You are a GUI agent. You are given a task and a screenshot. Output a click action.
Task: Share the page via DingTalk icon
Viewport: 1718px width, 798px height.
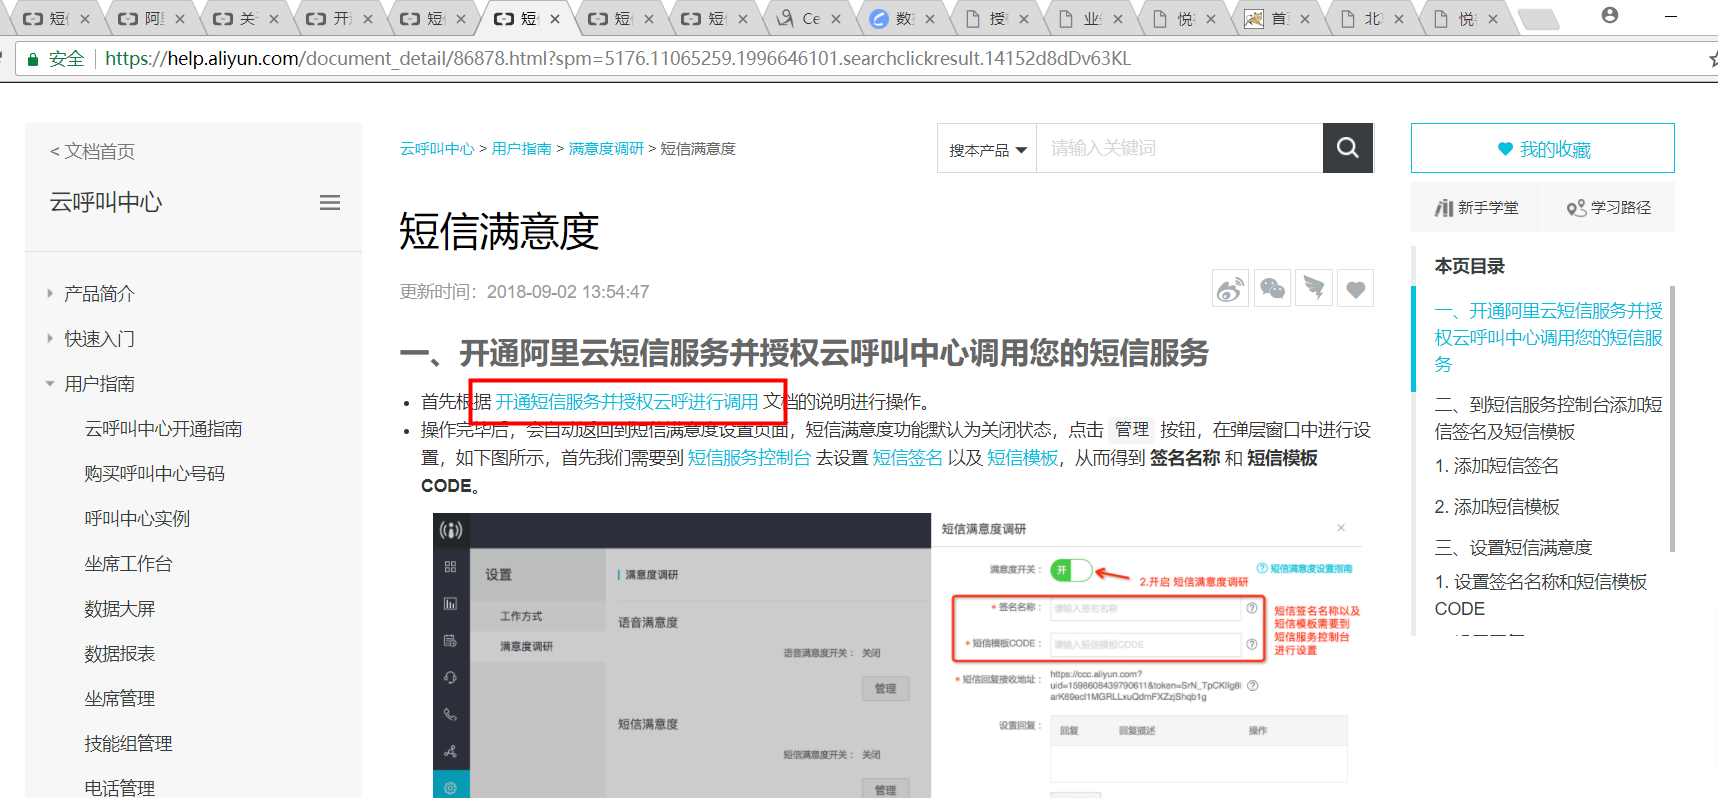coord(1314,289)
